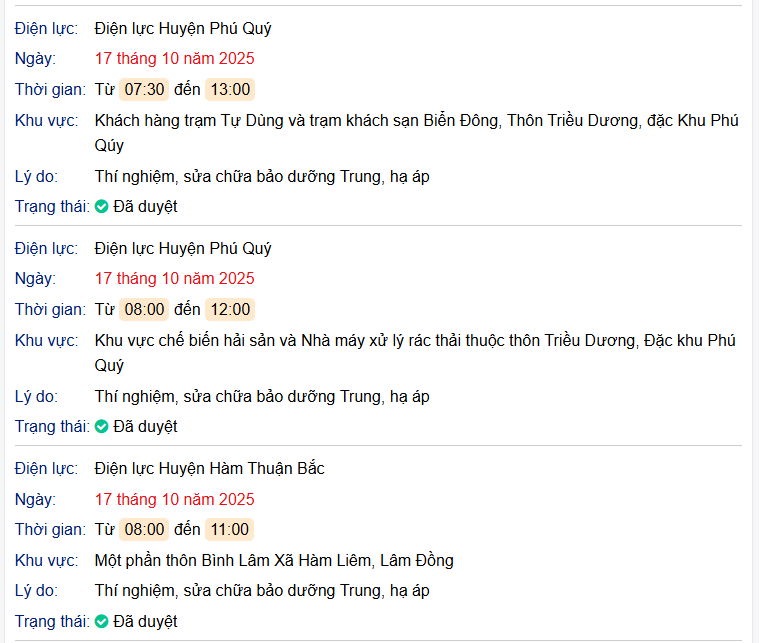Click the 08:00 badge in the Hàm Thuận Bắc entry
Viewport: 759px width, 643px height.
point(144,529)
